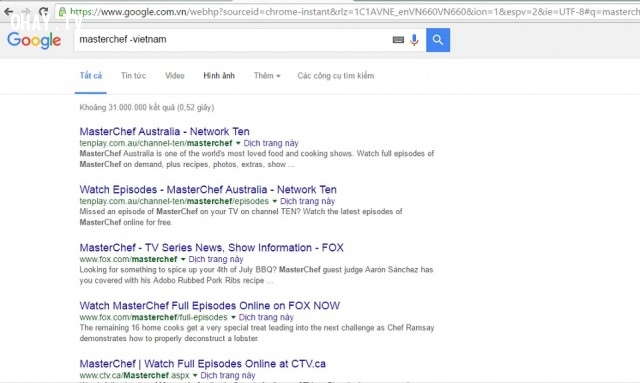Click the green tenplay.com.au/channel-ten/masterchef URL
Screen dimensions: 640x383
(156, 143)
